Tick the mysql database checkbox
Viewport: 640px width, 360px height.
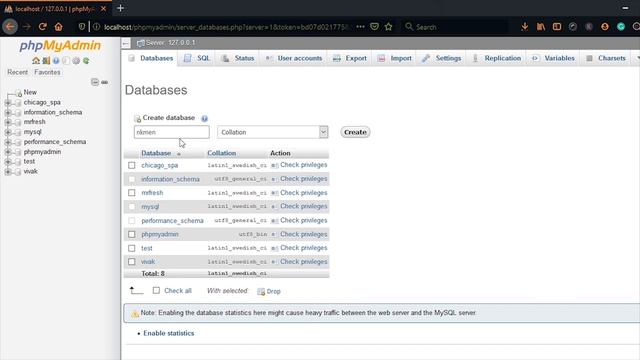[131, 207]
